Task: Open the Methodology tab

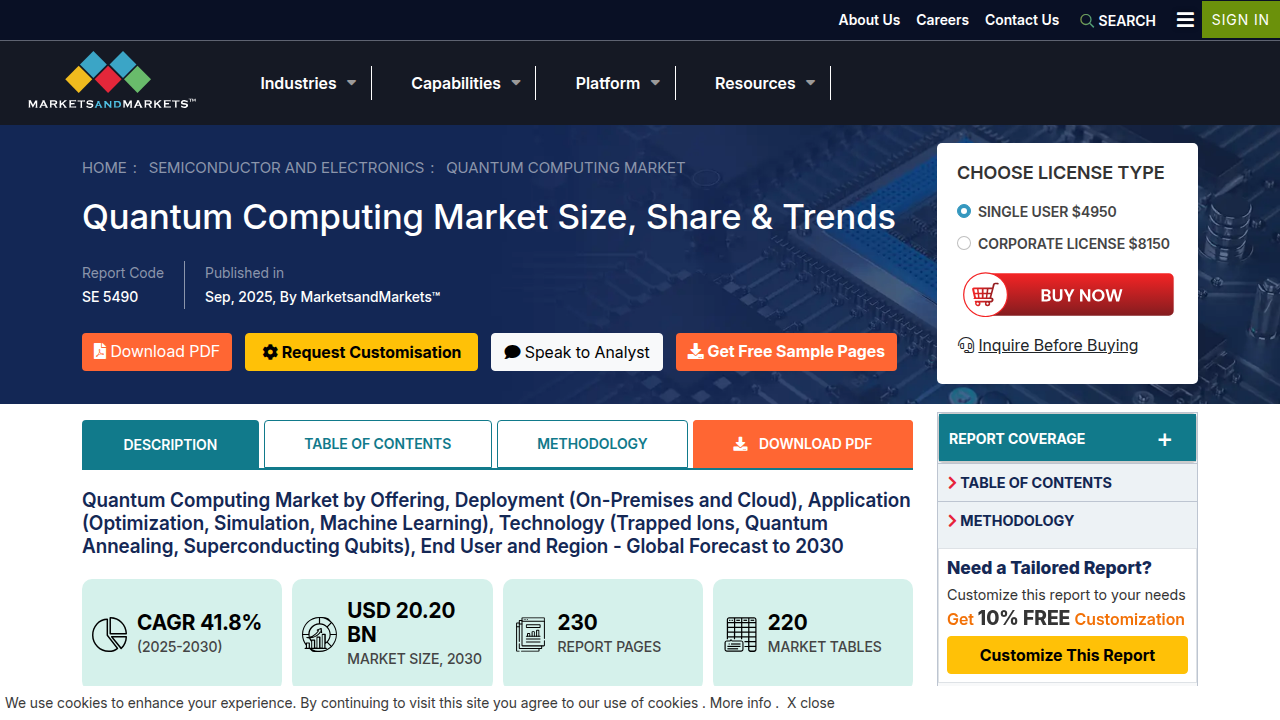Action: tap(592, 444)
